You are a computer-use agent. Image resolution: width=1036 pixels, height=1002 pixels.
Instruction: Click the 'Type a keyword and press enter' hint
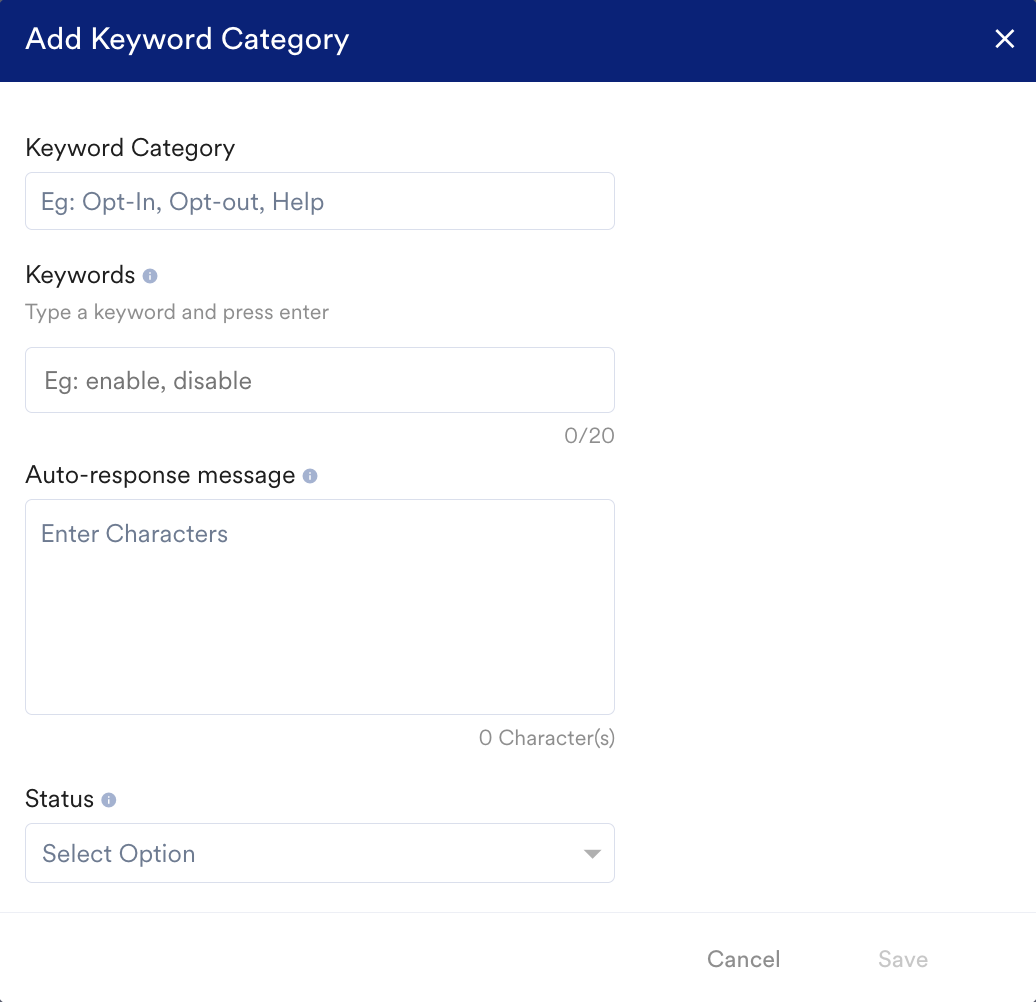pos(177,312)
